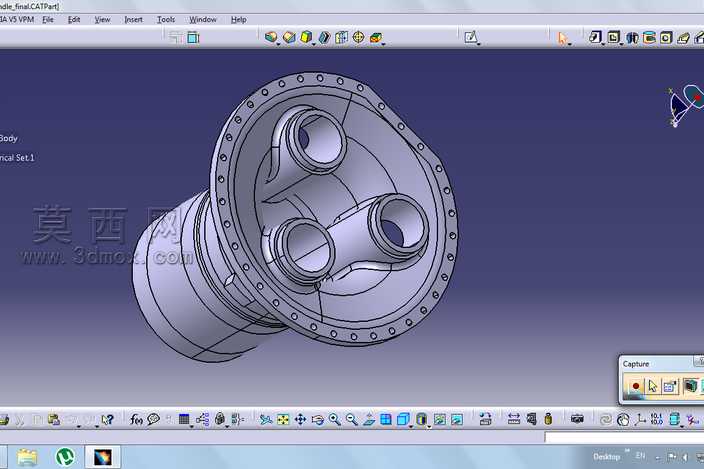704x469 pixels.
Task: Open the Edit menu
Action: (x=74, y=20)
